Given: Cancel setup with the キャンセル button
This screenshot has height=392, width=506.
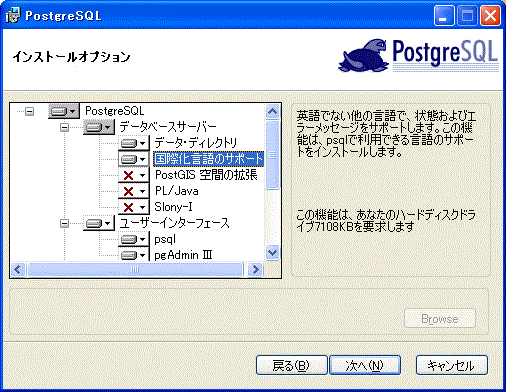Looking at the screenshot, I should coord(452,365).
